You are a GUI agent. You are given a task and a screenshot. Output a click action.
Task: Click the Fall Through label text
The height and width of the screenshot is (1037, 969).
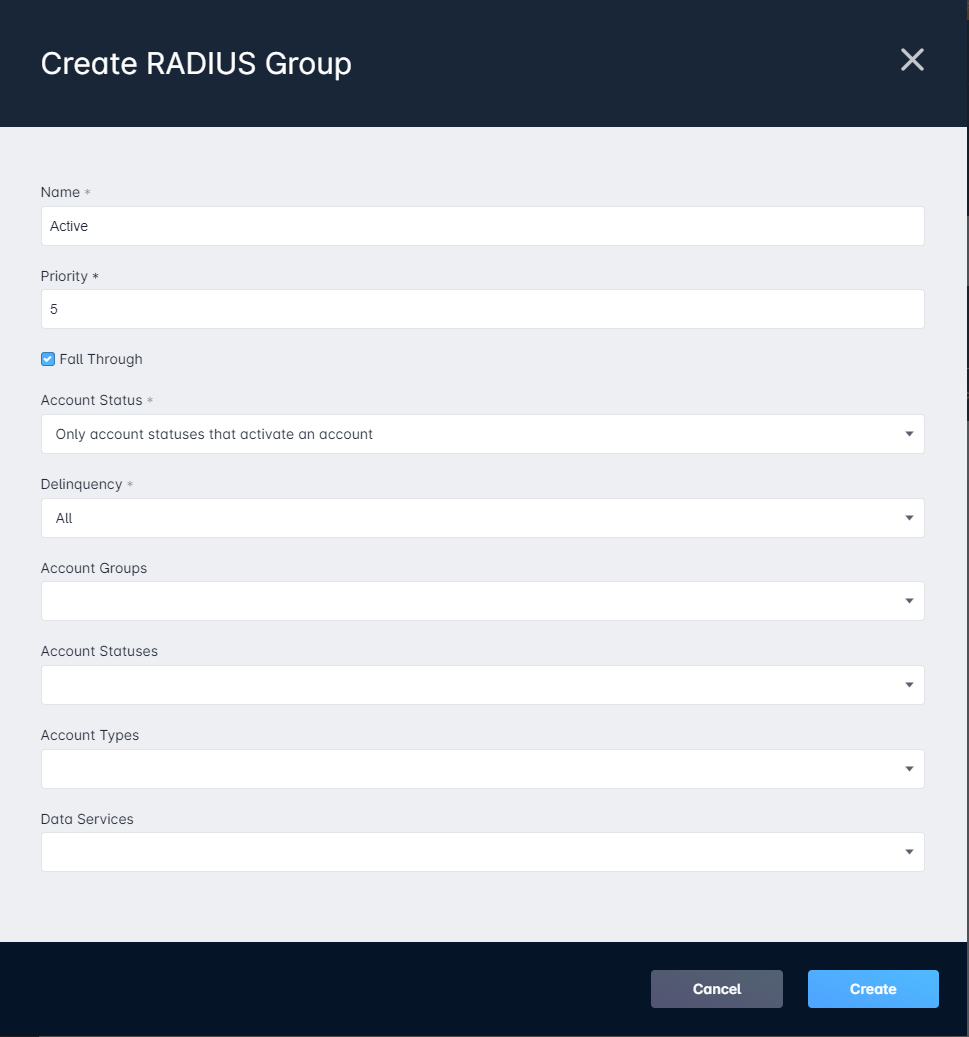coord(101,359)
